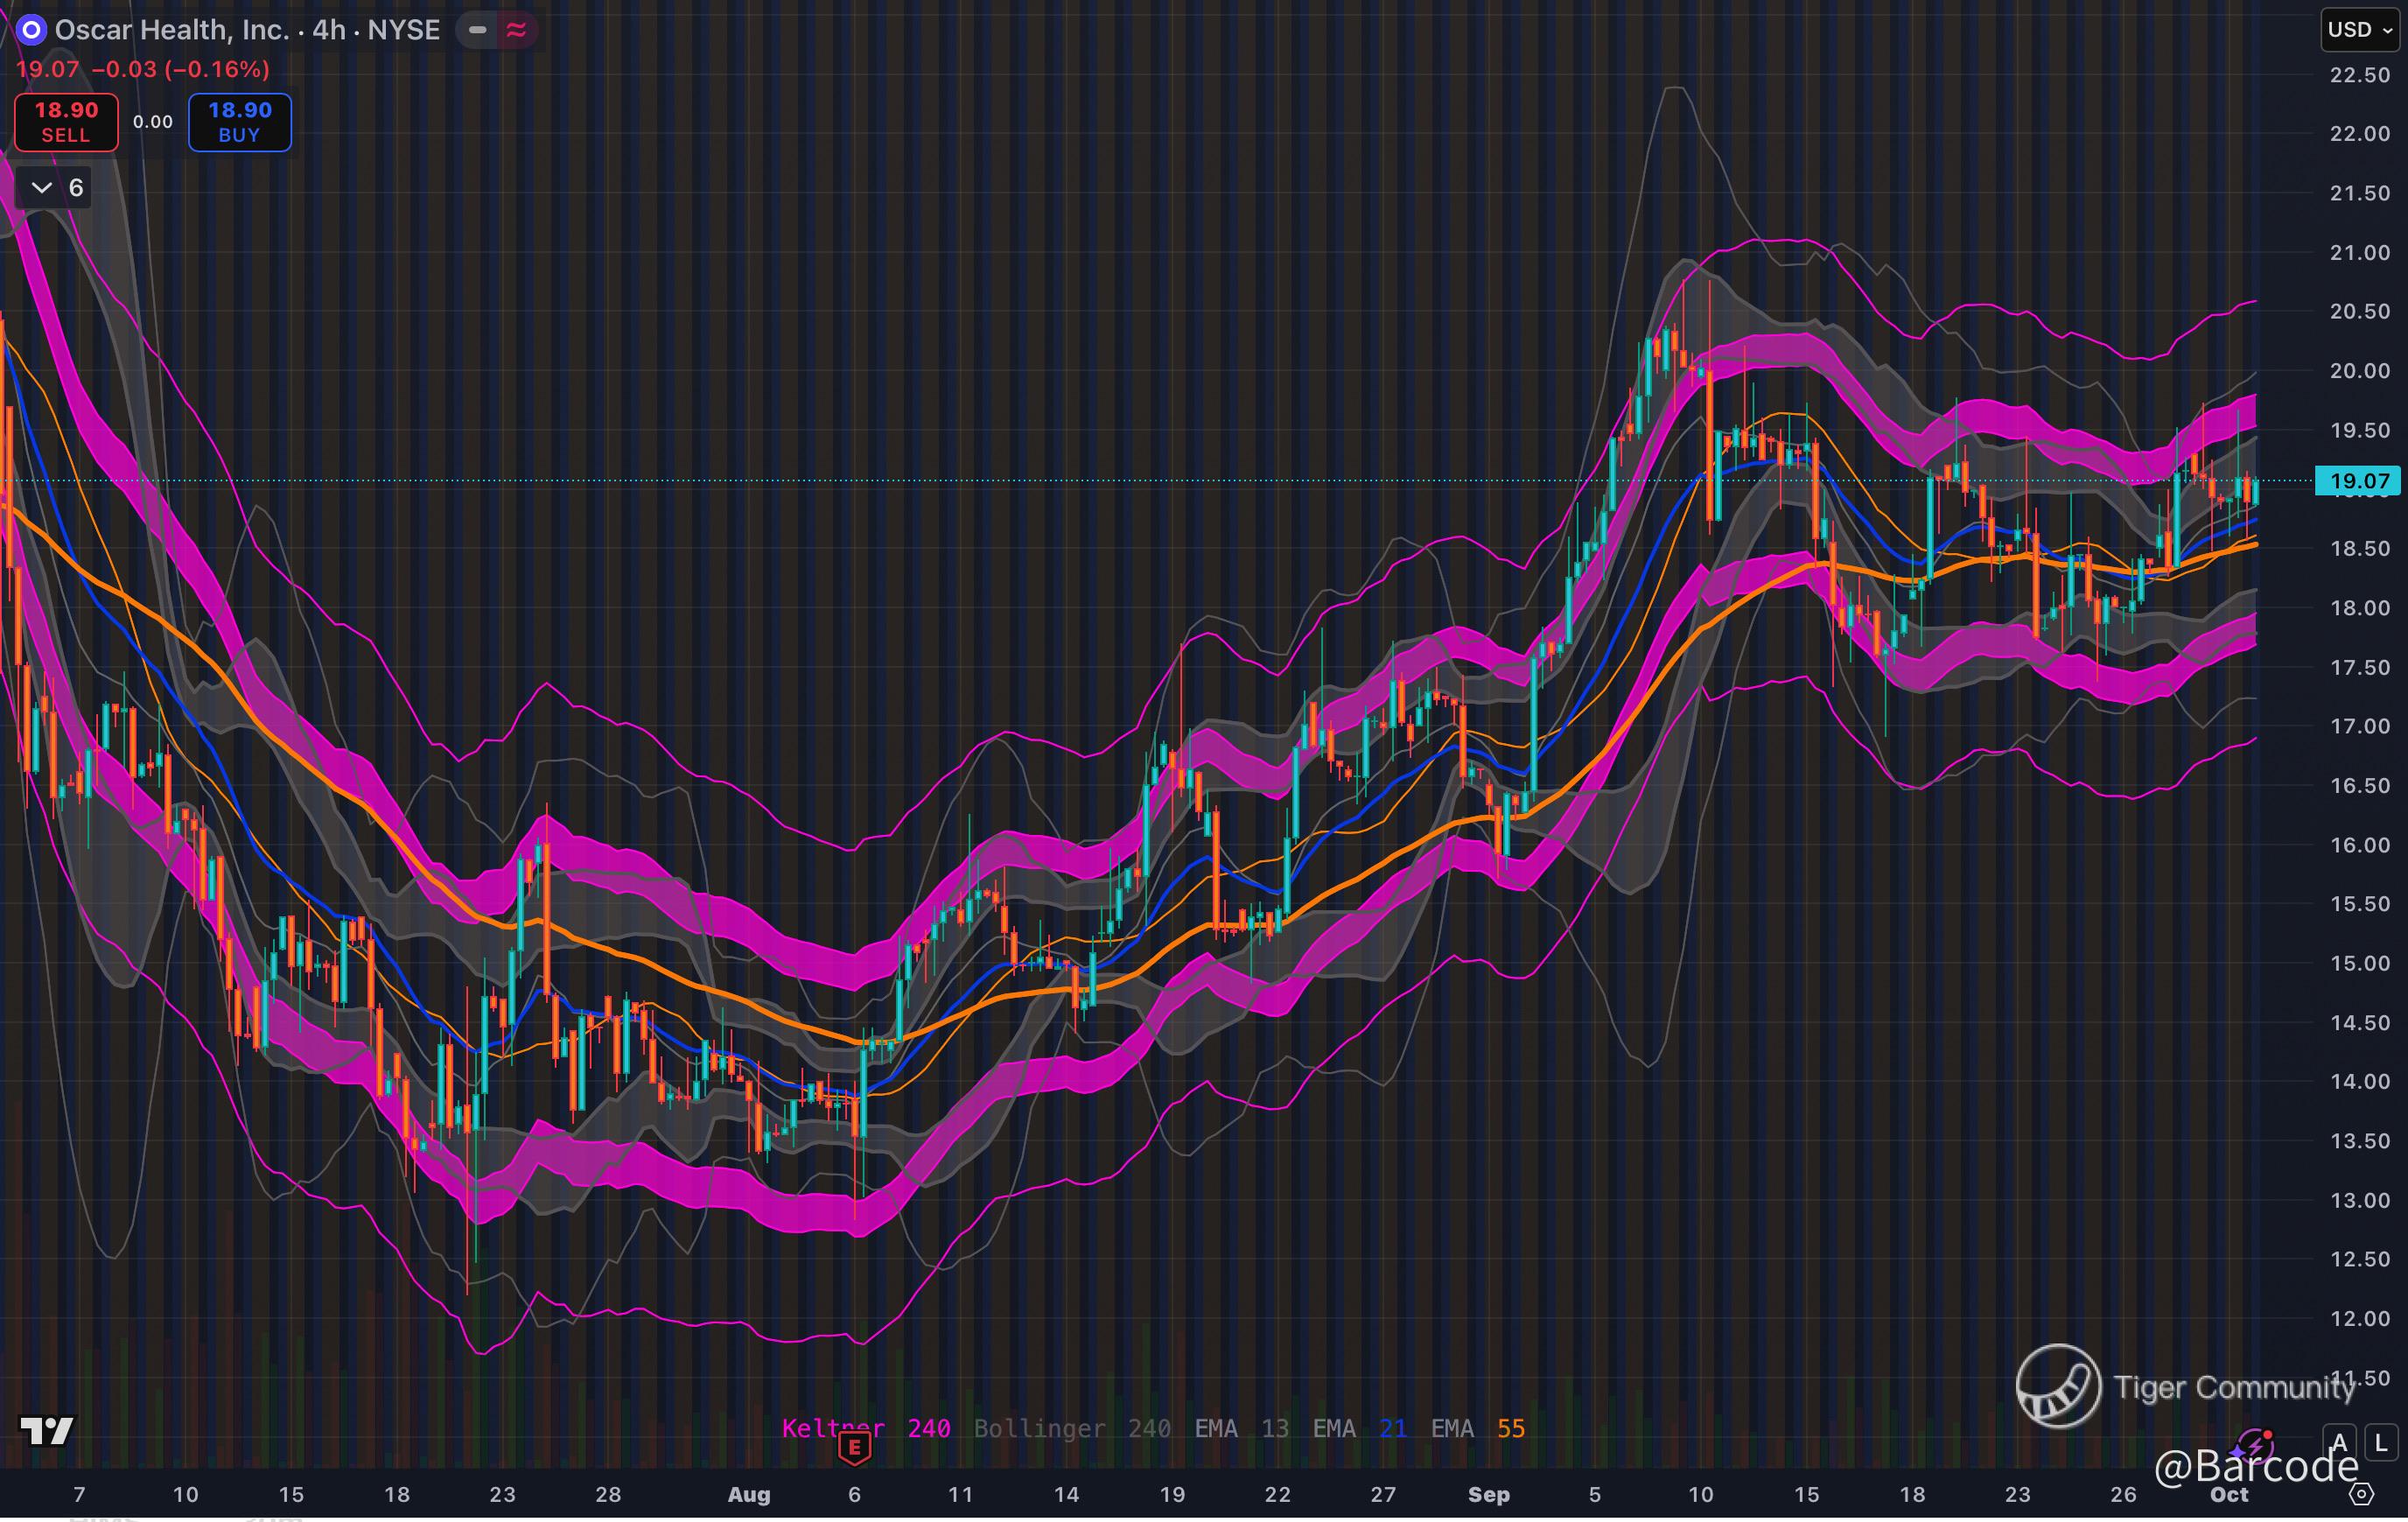Click the TradingView logo icon
Screen dimensions: 2408x1522
tap(47, 1431)
